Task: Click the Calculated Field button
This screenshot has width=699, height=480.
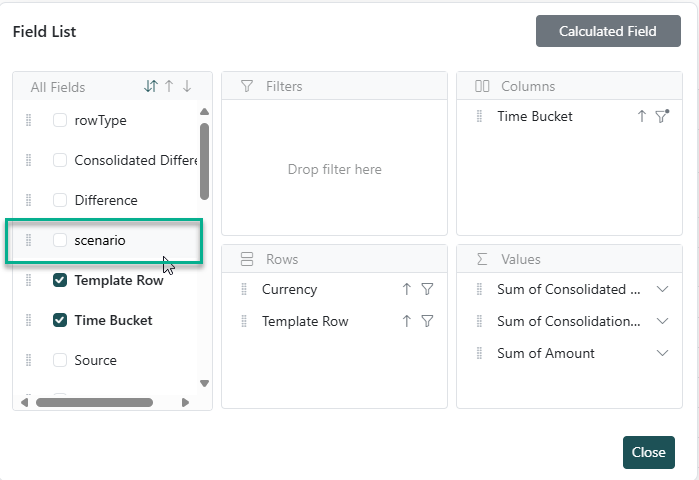Action: (607, 31)
